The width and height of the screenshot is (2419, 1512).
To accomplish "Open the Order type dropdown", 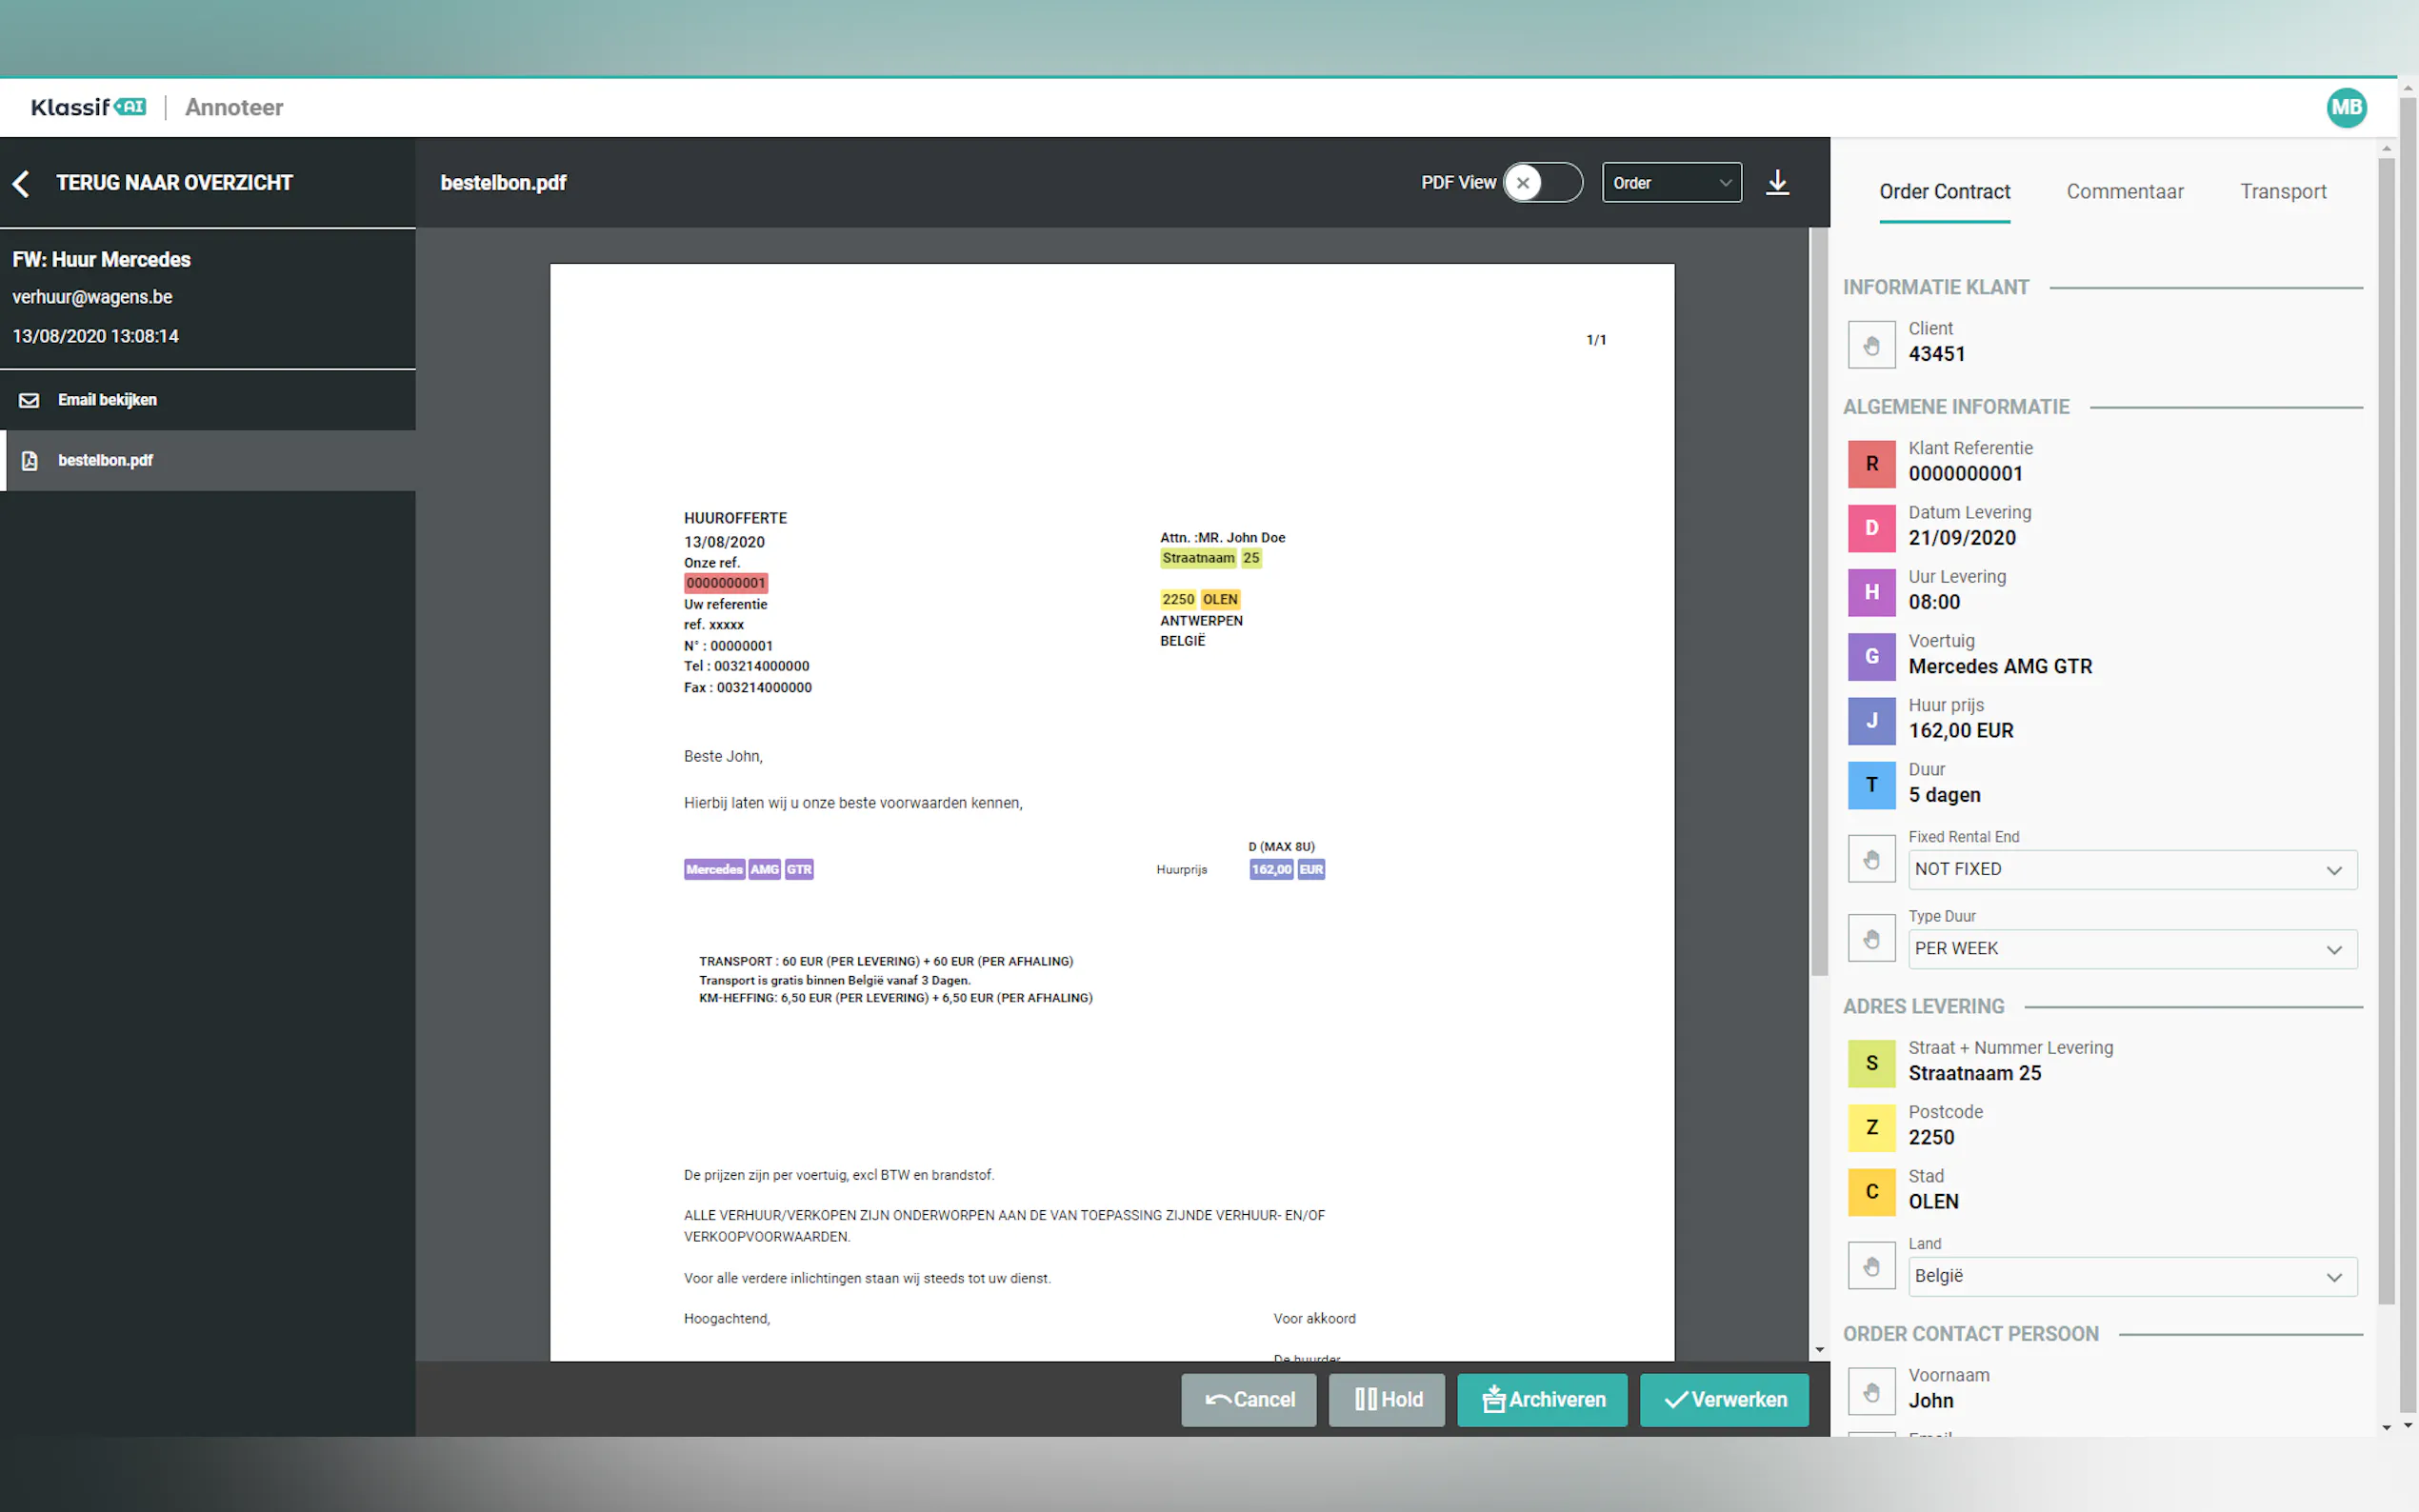I will (x=1671, y=183).
